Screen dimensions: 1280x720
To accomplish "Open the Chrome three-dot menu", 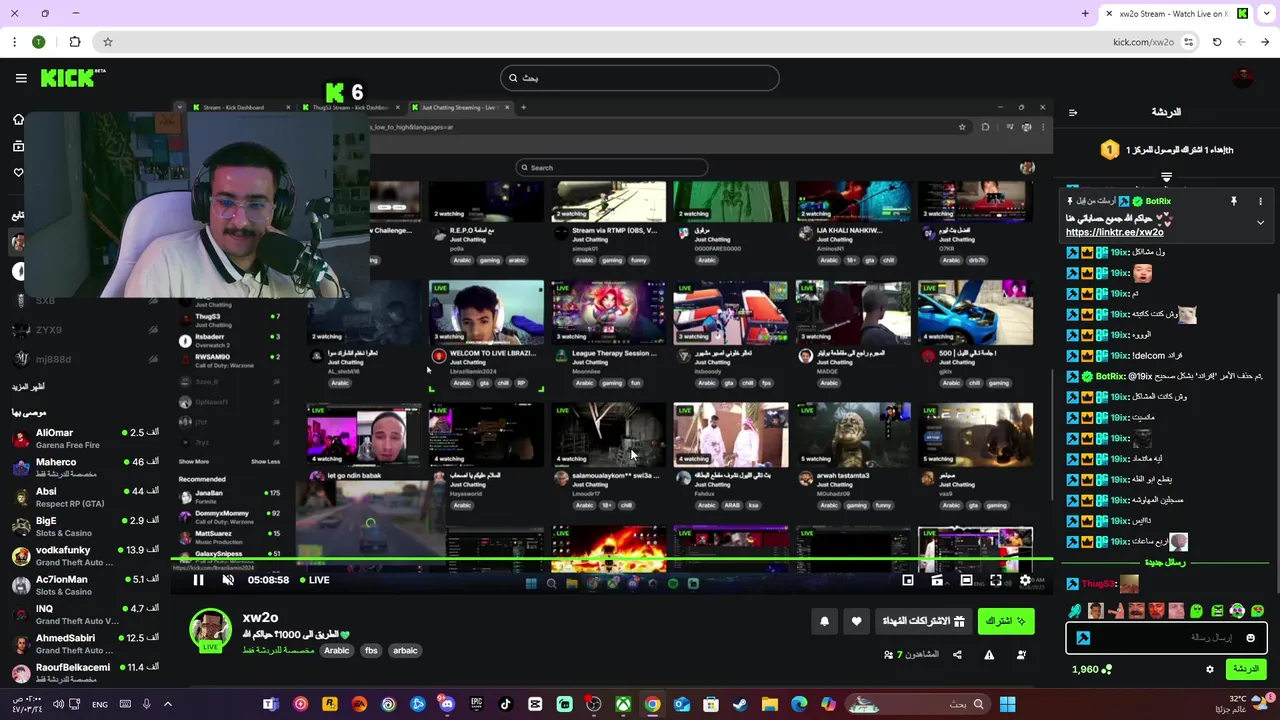I will point(14,42).
